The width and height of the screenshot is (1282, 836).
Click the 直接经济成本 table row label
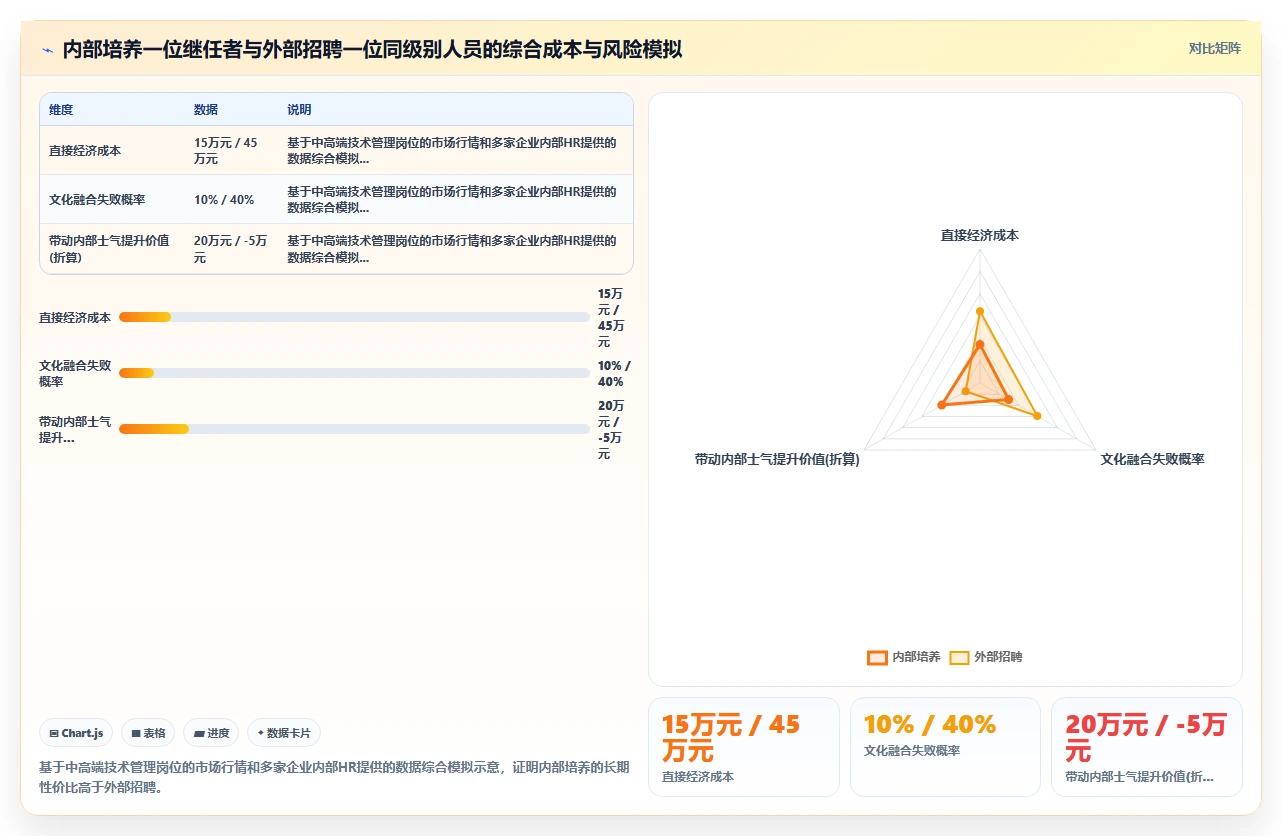pos(85,151)
